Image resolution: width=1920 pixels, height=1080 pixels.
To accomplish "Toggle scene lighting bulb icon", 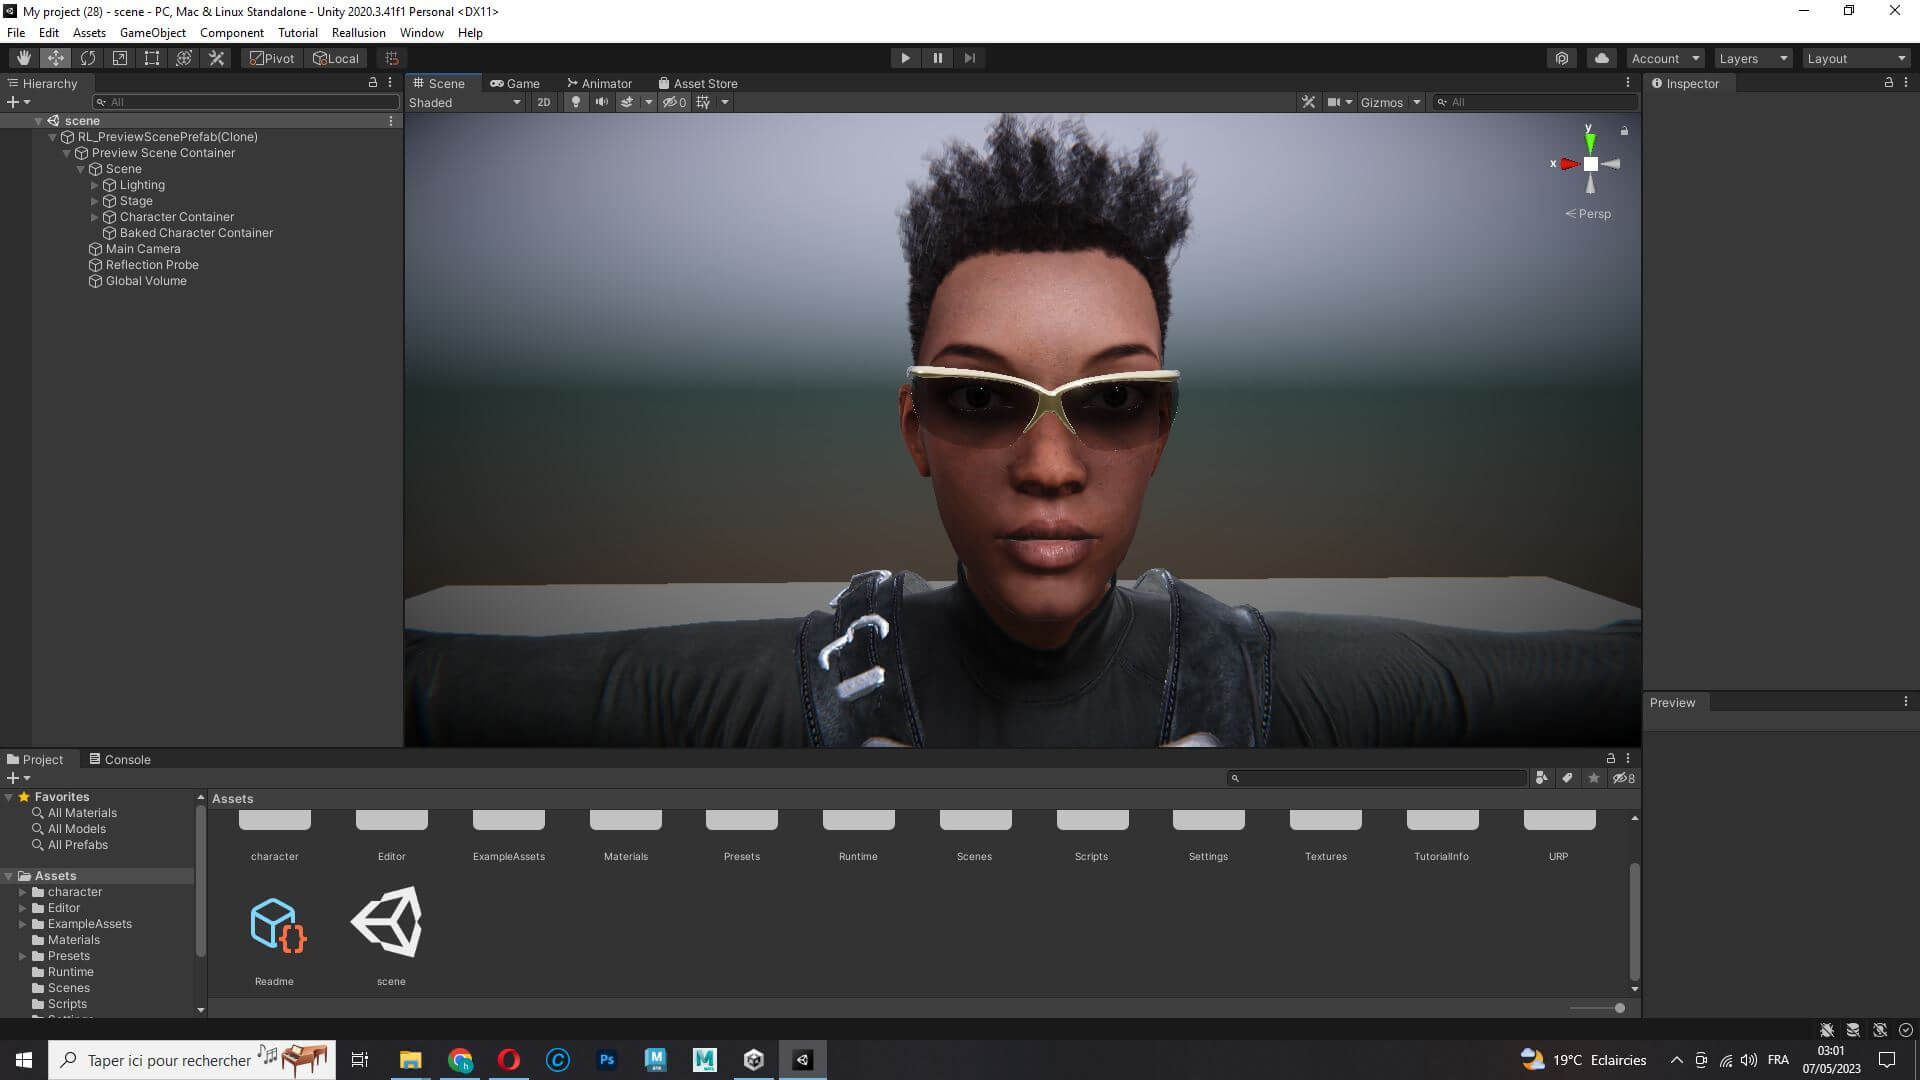I will click(x=575, y=102).
